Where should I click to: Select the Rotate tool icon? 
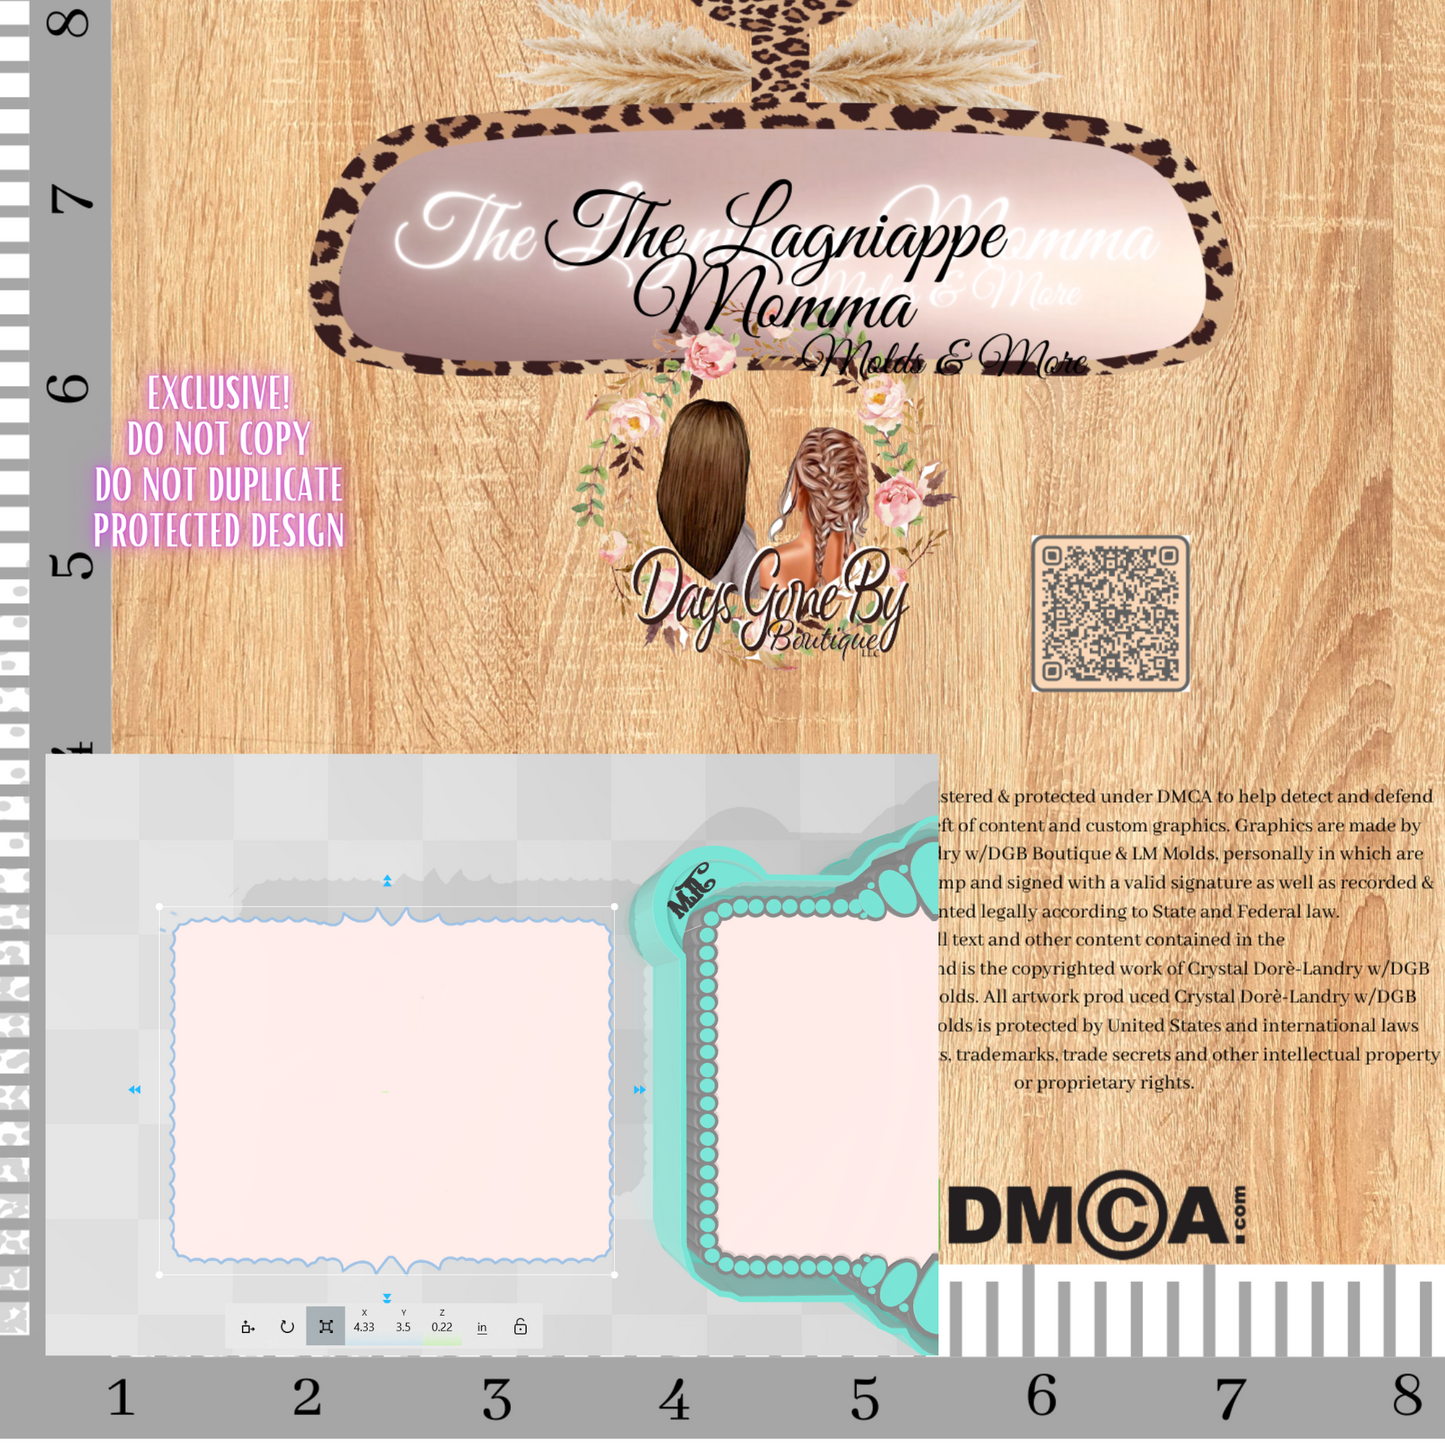287,1327
